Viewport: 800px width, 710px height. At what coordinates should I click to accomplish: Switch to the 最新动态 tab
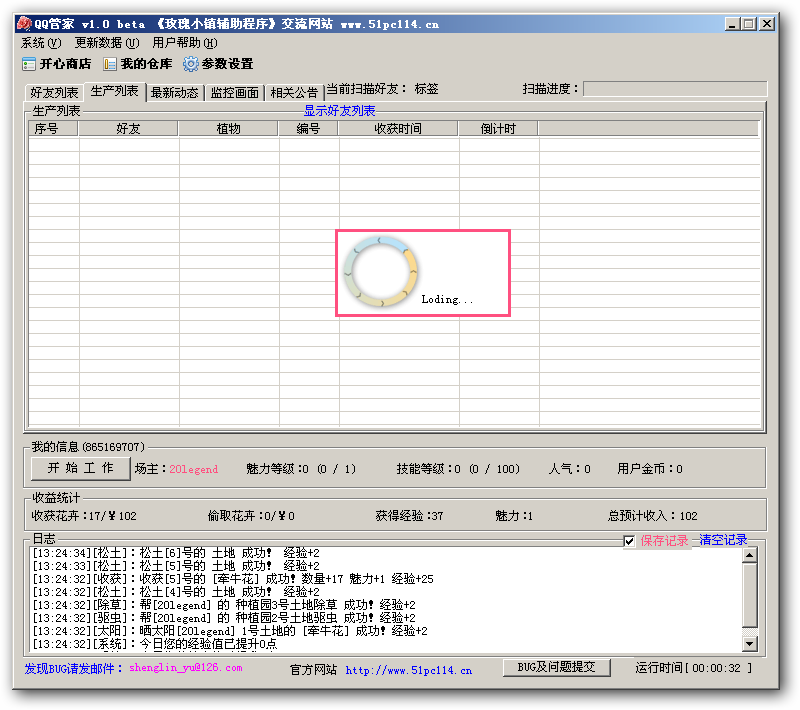(174, 92)
